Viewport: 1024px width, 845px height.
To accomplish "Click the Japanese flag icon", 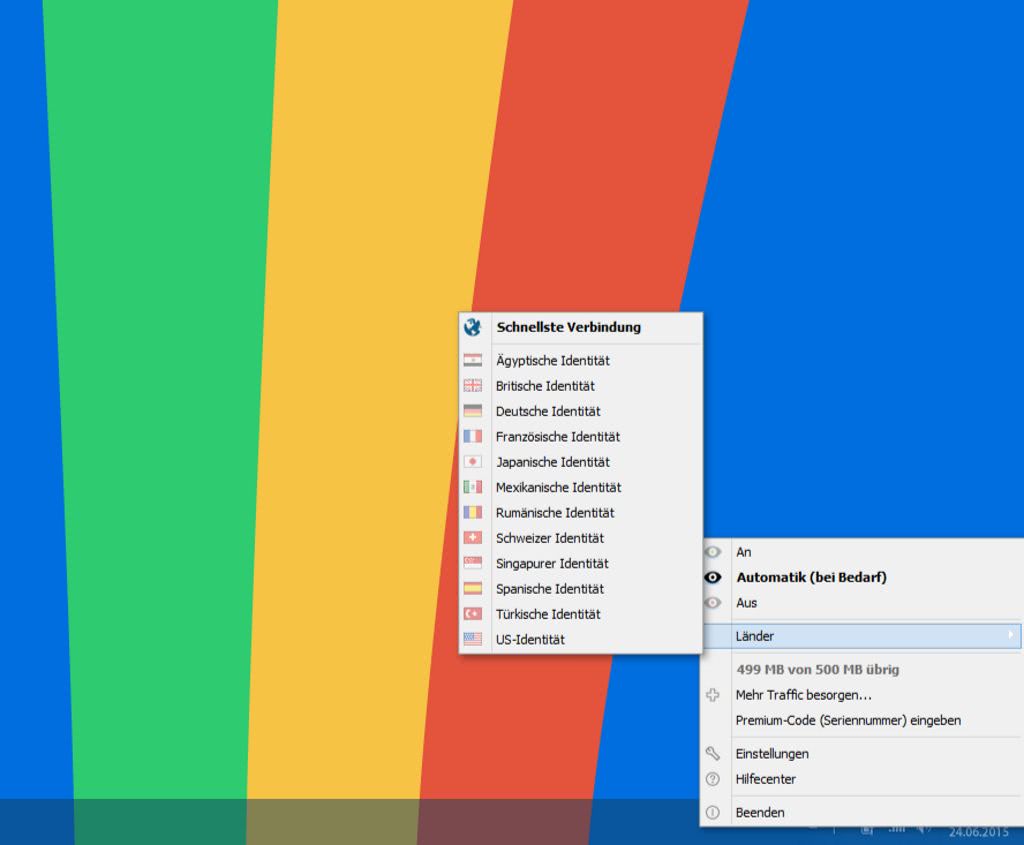I will tap(473, 462).
